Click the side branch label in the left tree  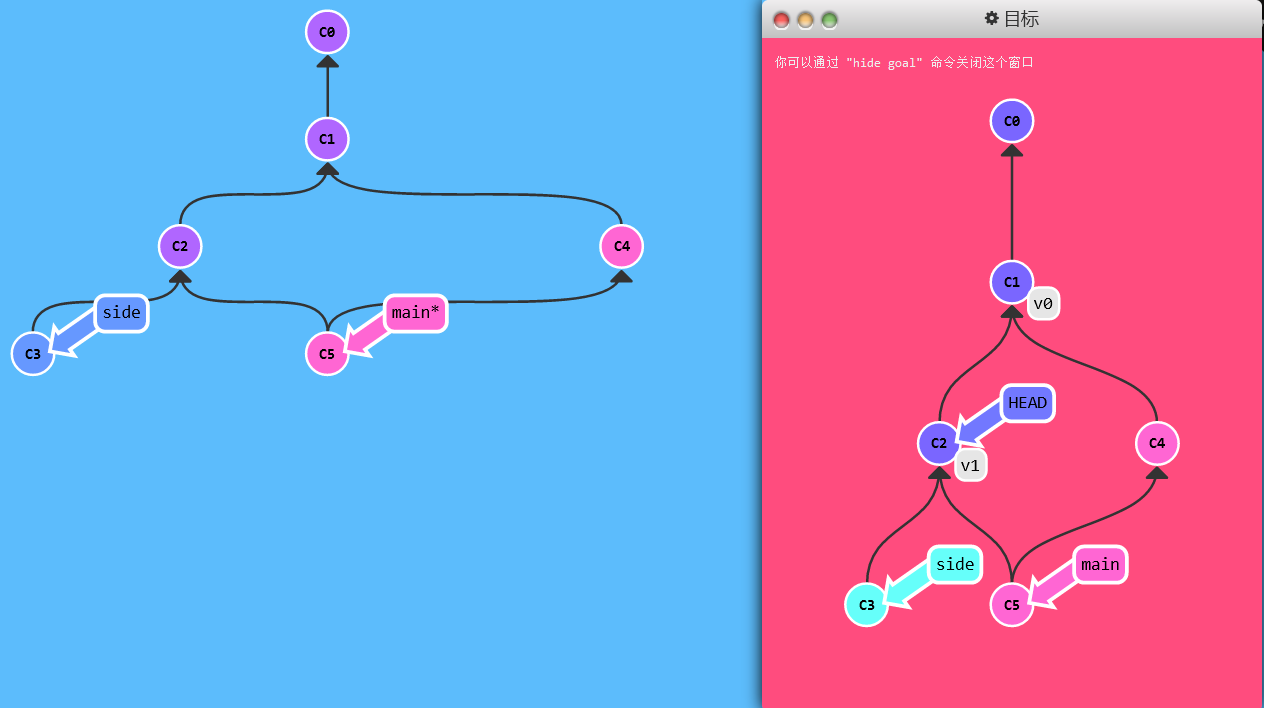click(x=122, y=313)
